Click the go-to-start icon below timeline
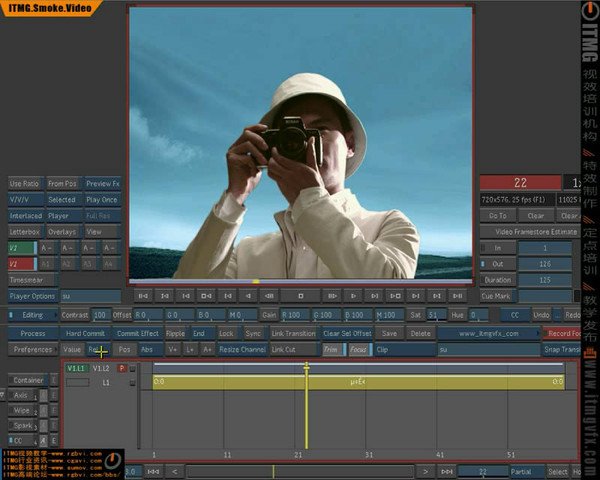This screenshot has width=600, height=480. pos(153,471)
